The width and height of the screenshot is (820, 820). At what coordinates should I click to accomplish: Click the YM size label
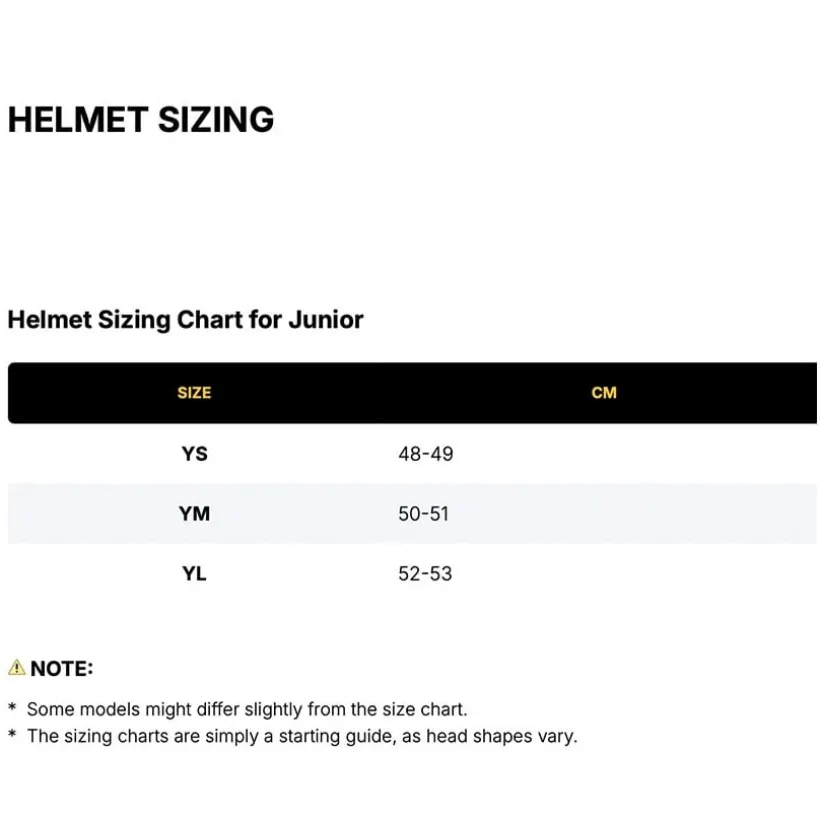pos(195,514)
